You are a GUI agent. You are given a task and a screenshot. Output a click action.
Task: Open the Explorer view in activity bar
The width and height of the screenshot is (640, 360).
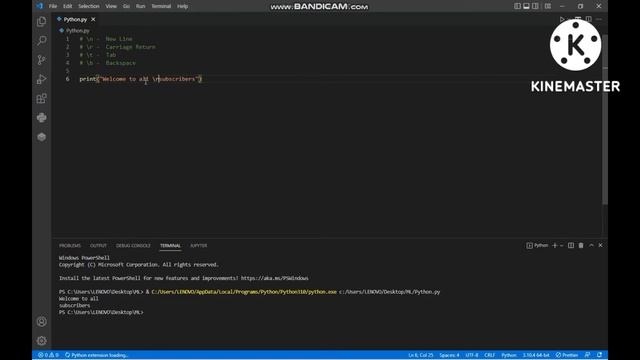pos(42,22)
